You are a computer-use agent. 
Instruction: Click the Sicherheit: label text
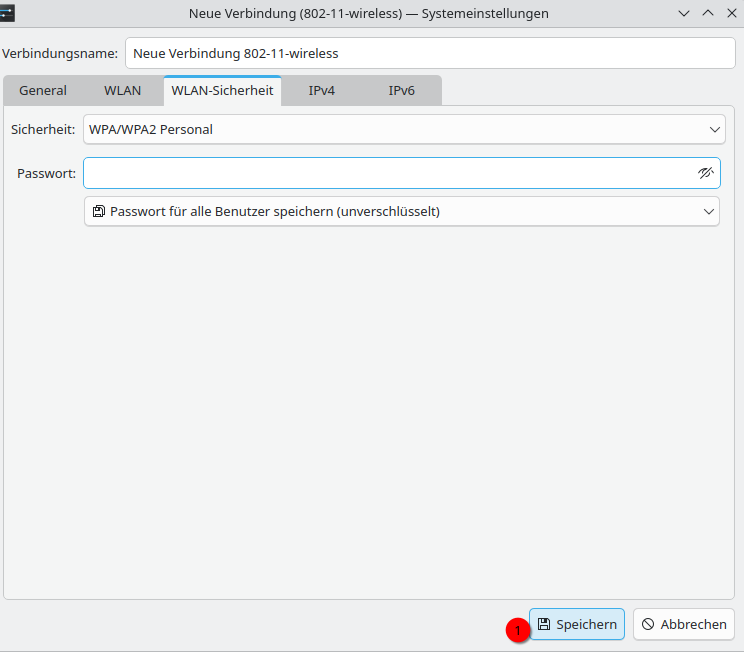(43, 129)
